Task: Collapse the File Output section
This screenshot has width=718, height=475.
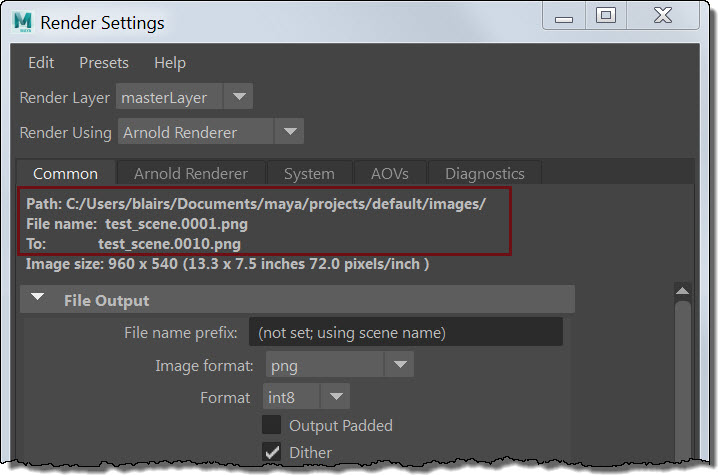Action: tap(38, 299)
